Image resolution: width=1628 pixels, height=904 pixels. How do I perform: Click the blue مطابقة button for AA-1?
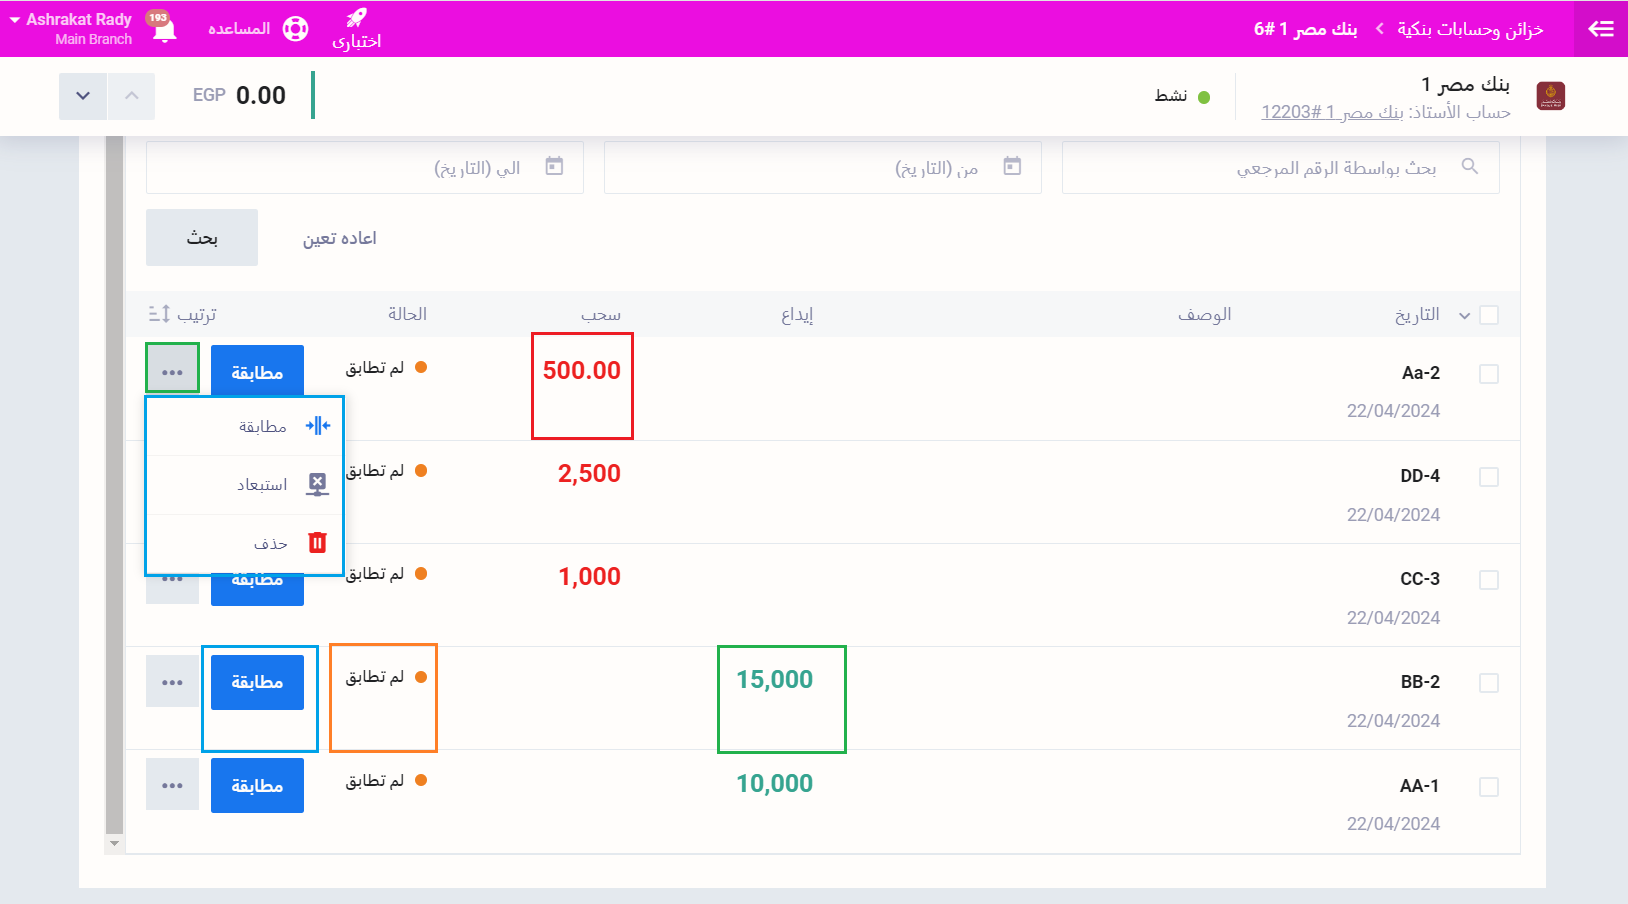[x=257, y=786]
